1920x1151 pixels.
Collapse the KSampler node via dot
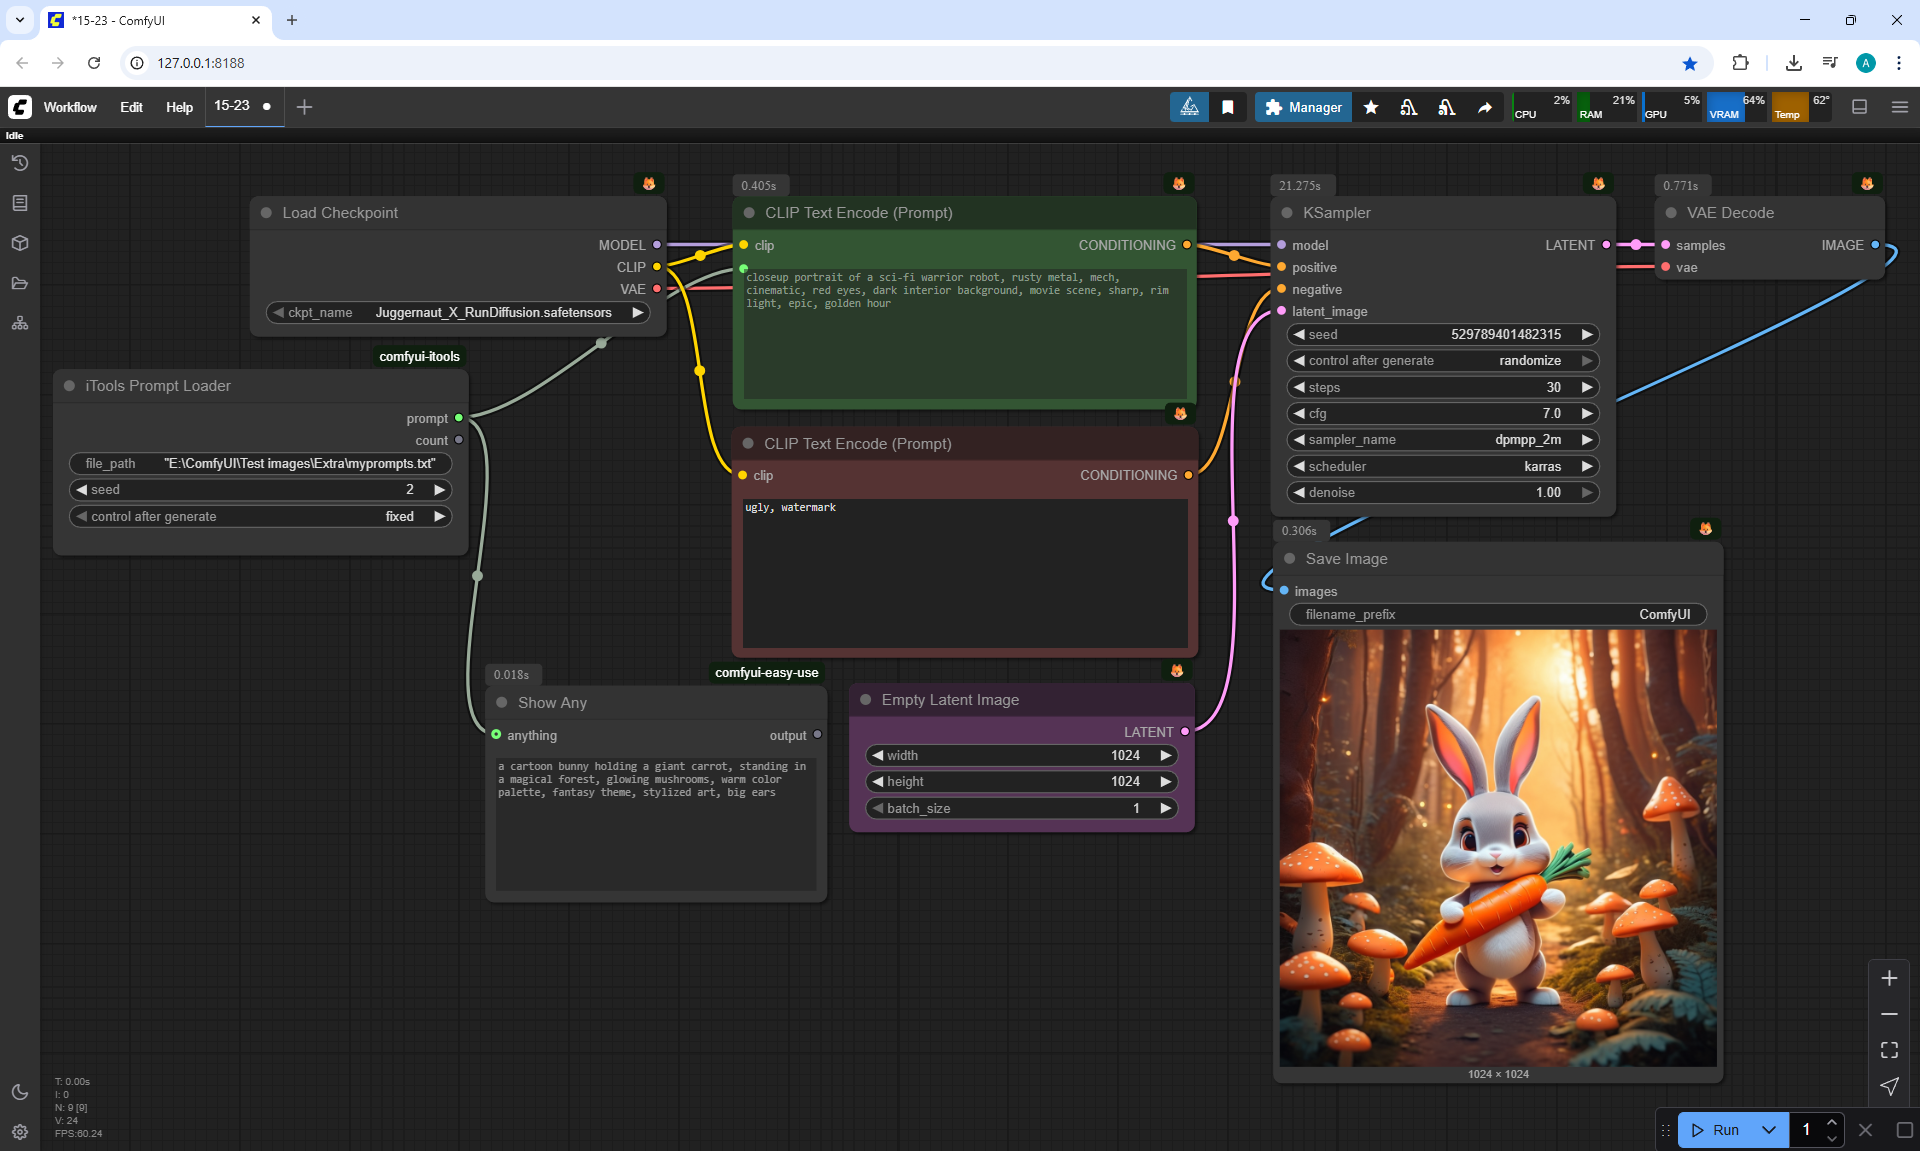click(x=1287, y=213)
